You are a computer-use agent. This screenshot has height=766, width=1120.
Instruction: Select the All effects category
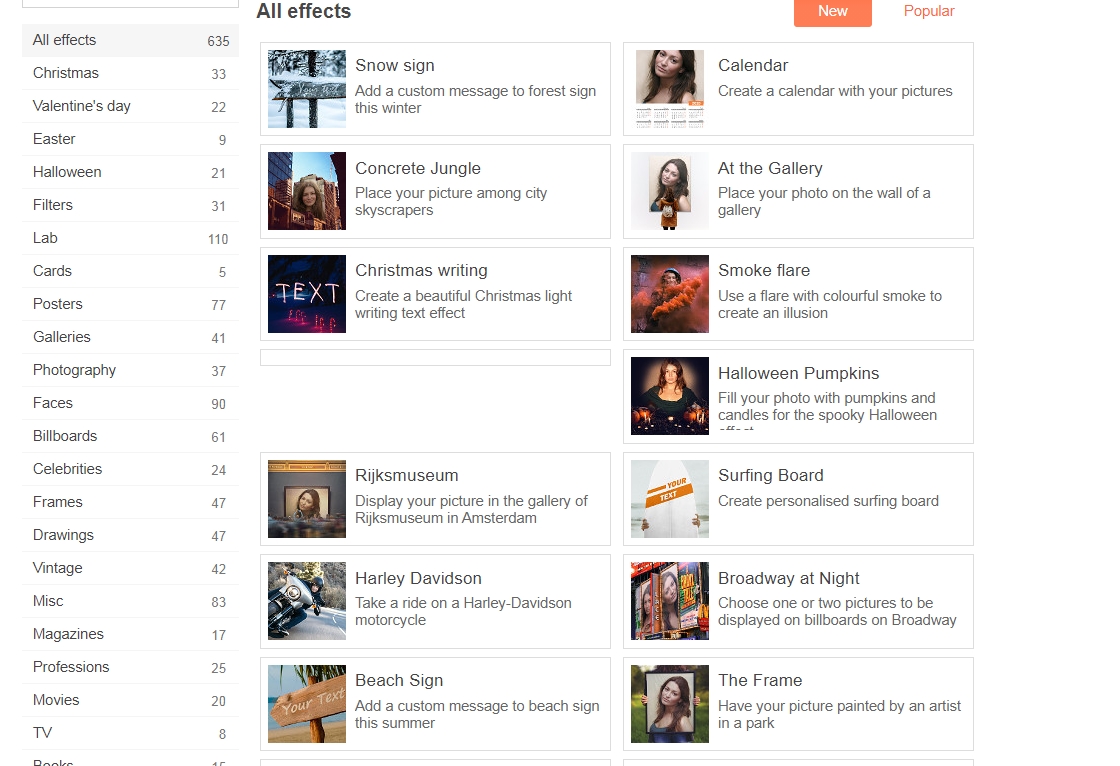point(65,40)
